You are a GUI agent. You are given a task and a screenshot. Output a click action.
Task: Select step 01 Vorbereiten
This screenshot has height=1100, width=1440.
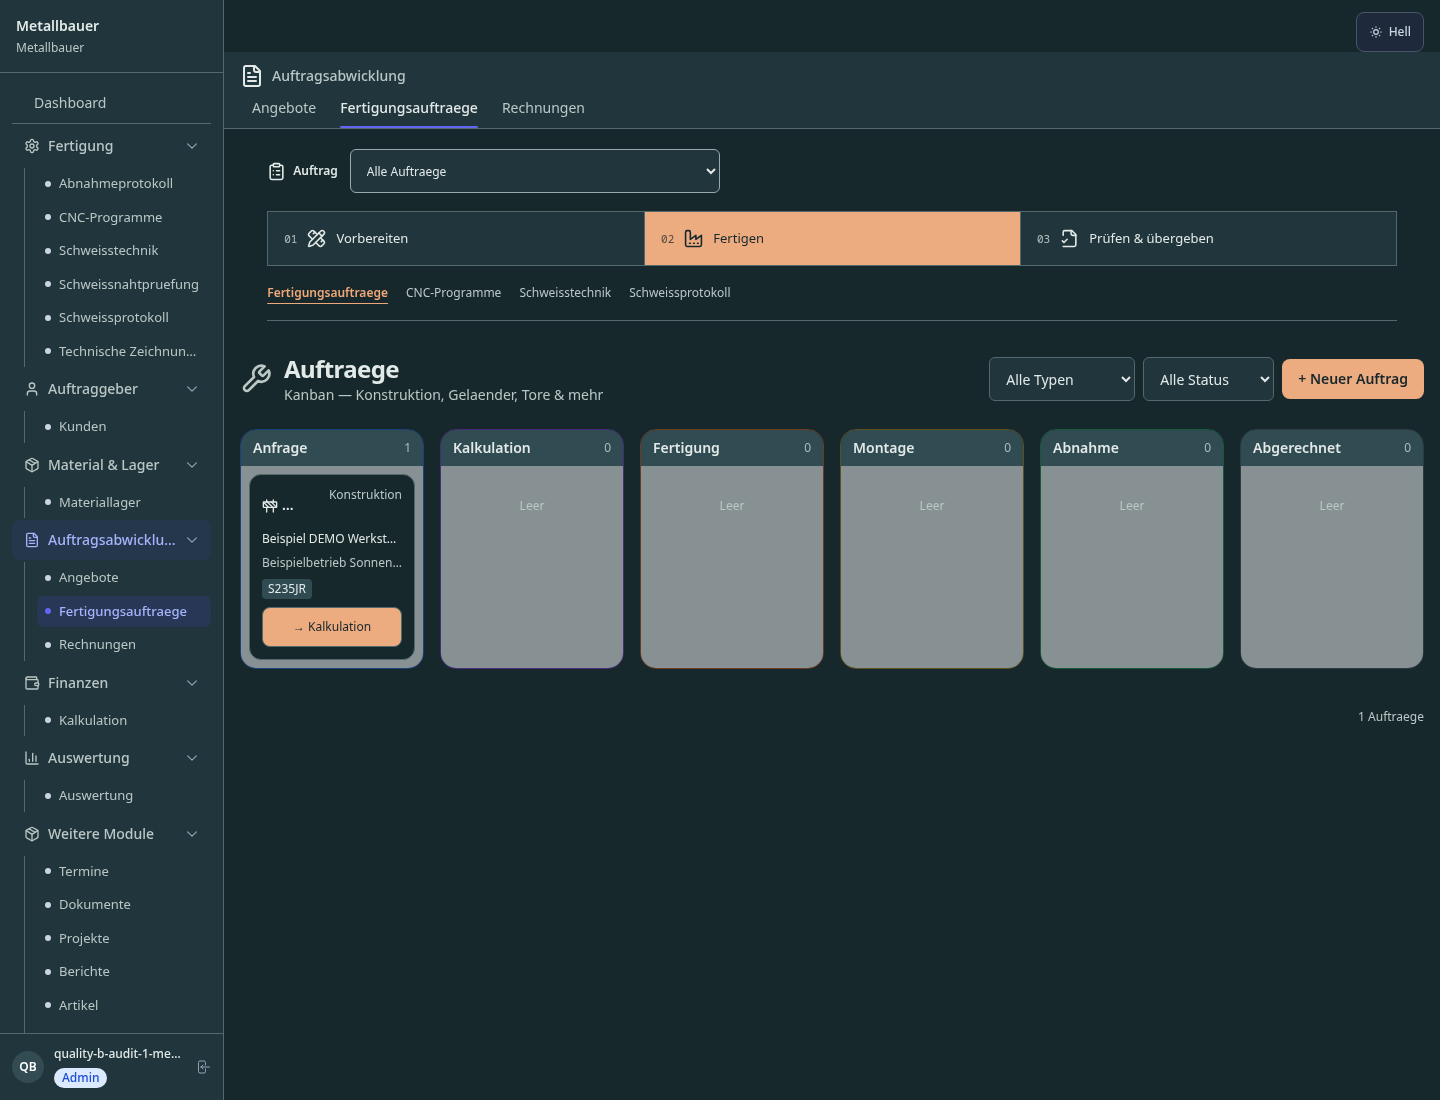click(x=456, y=238)
